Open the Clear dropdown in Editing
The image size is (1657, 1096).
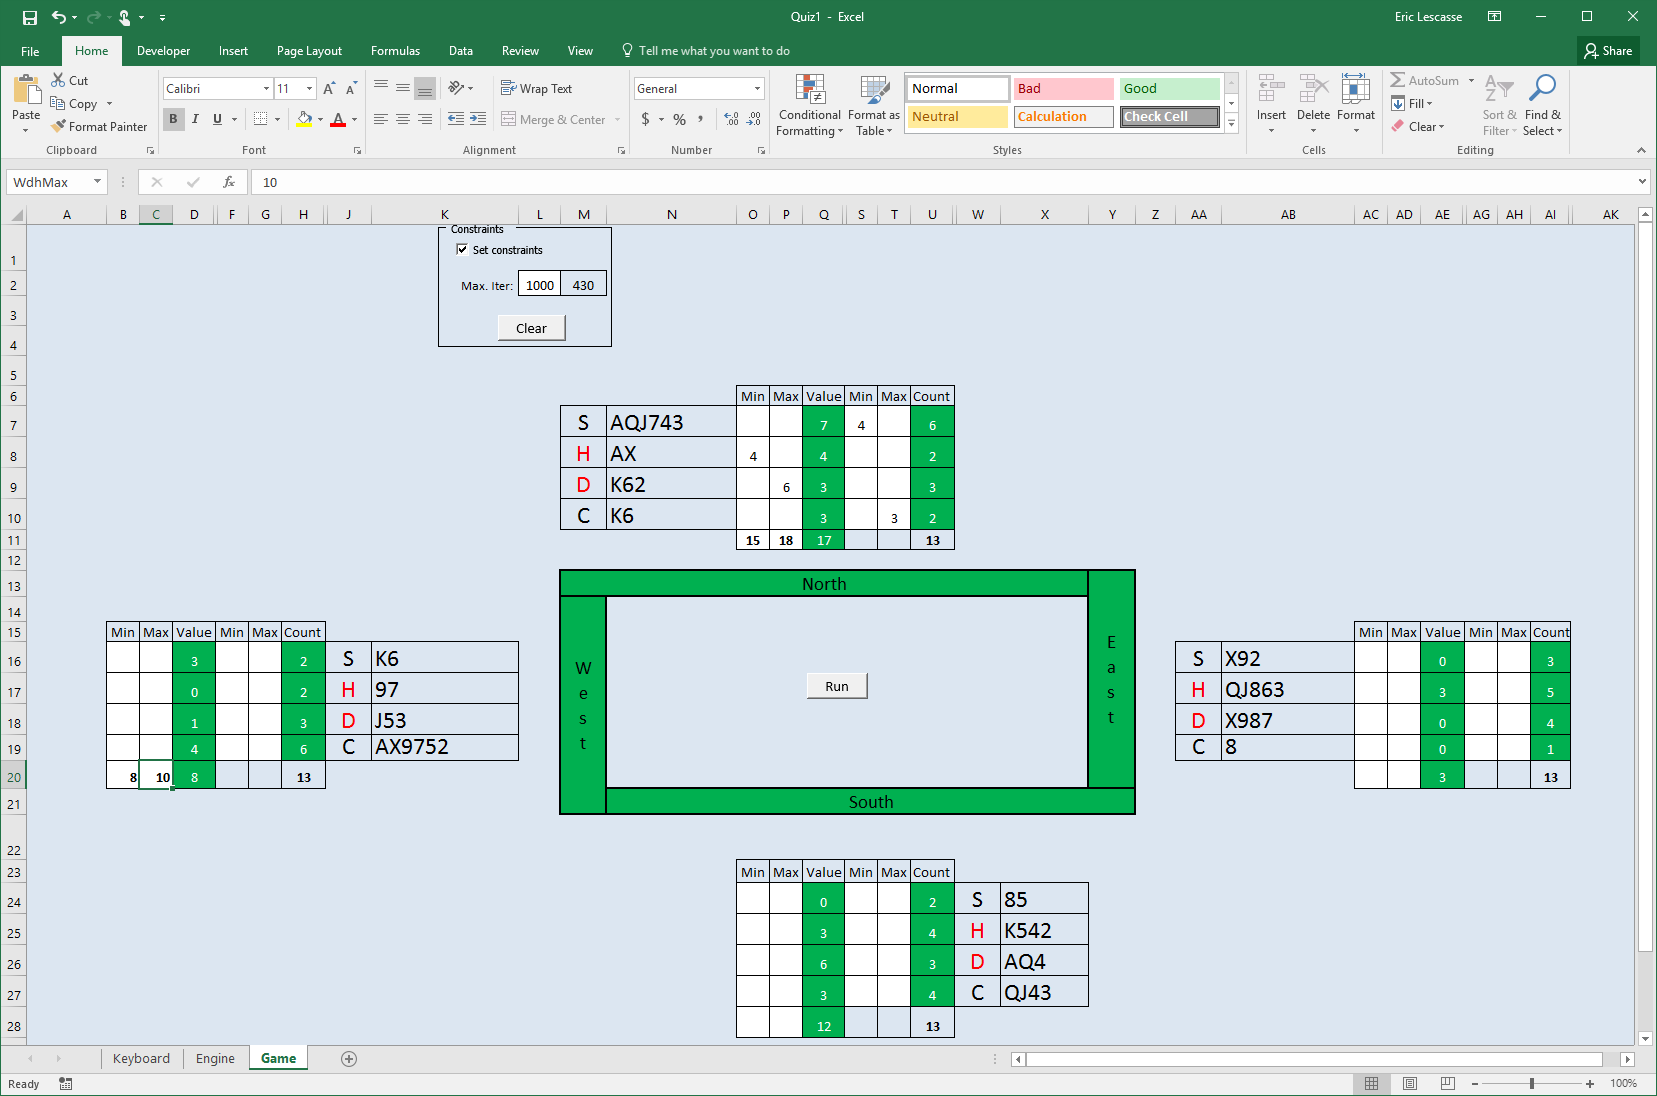(1418, 127)
